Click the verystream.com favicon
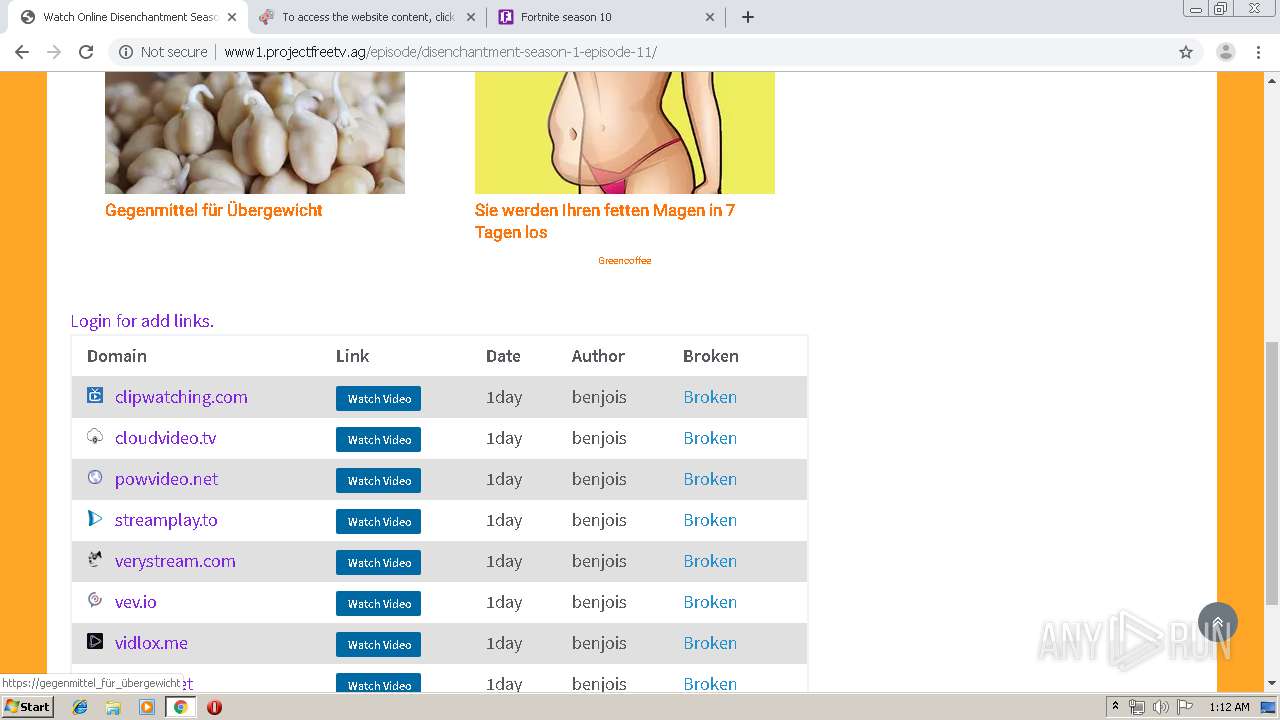 click(x=95, y=559)
